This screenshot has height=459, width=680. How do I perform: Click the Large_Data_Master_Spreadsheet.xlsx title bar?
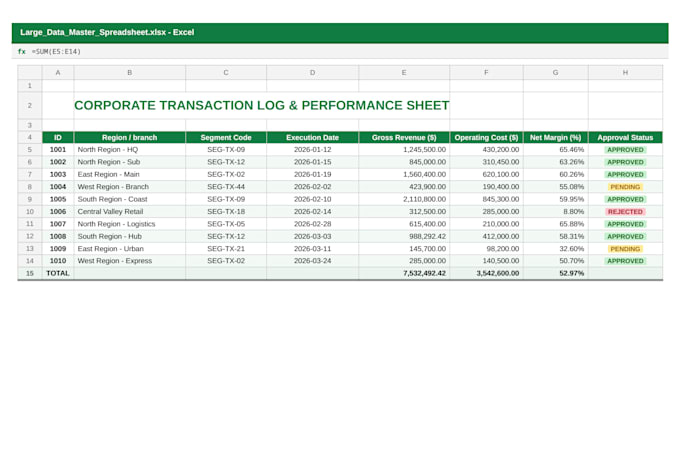click(340, 33)
